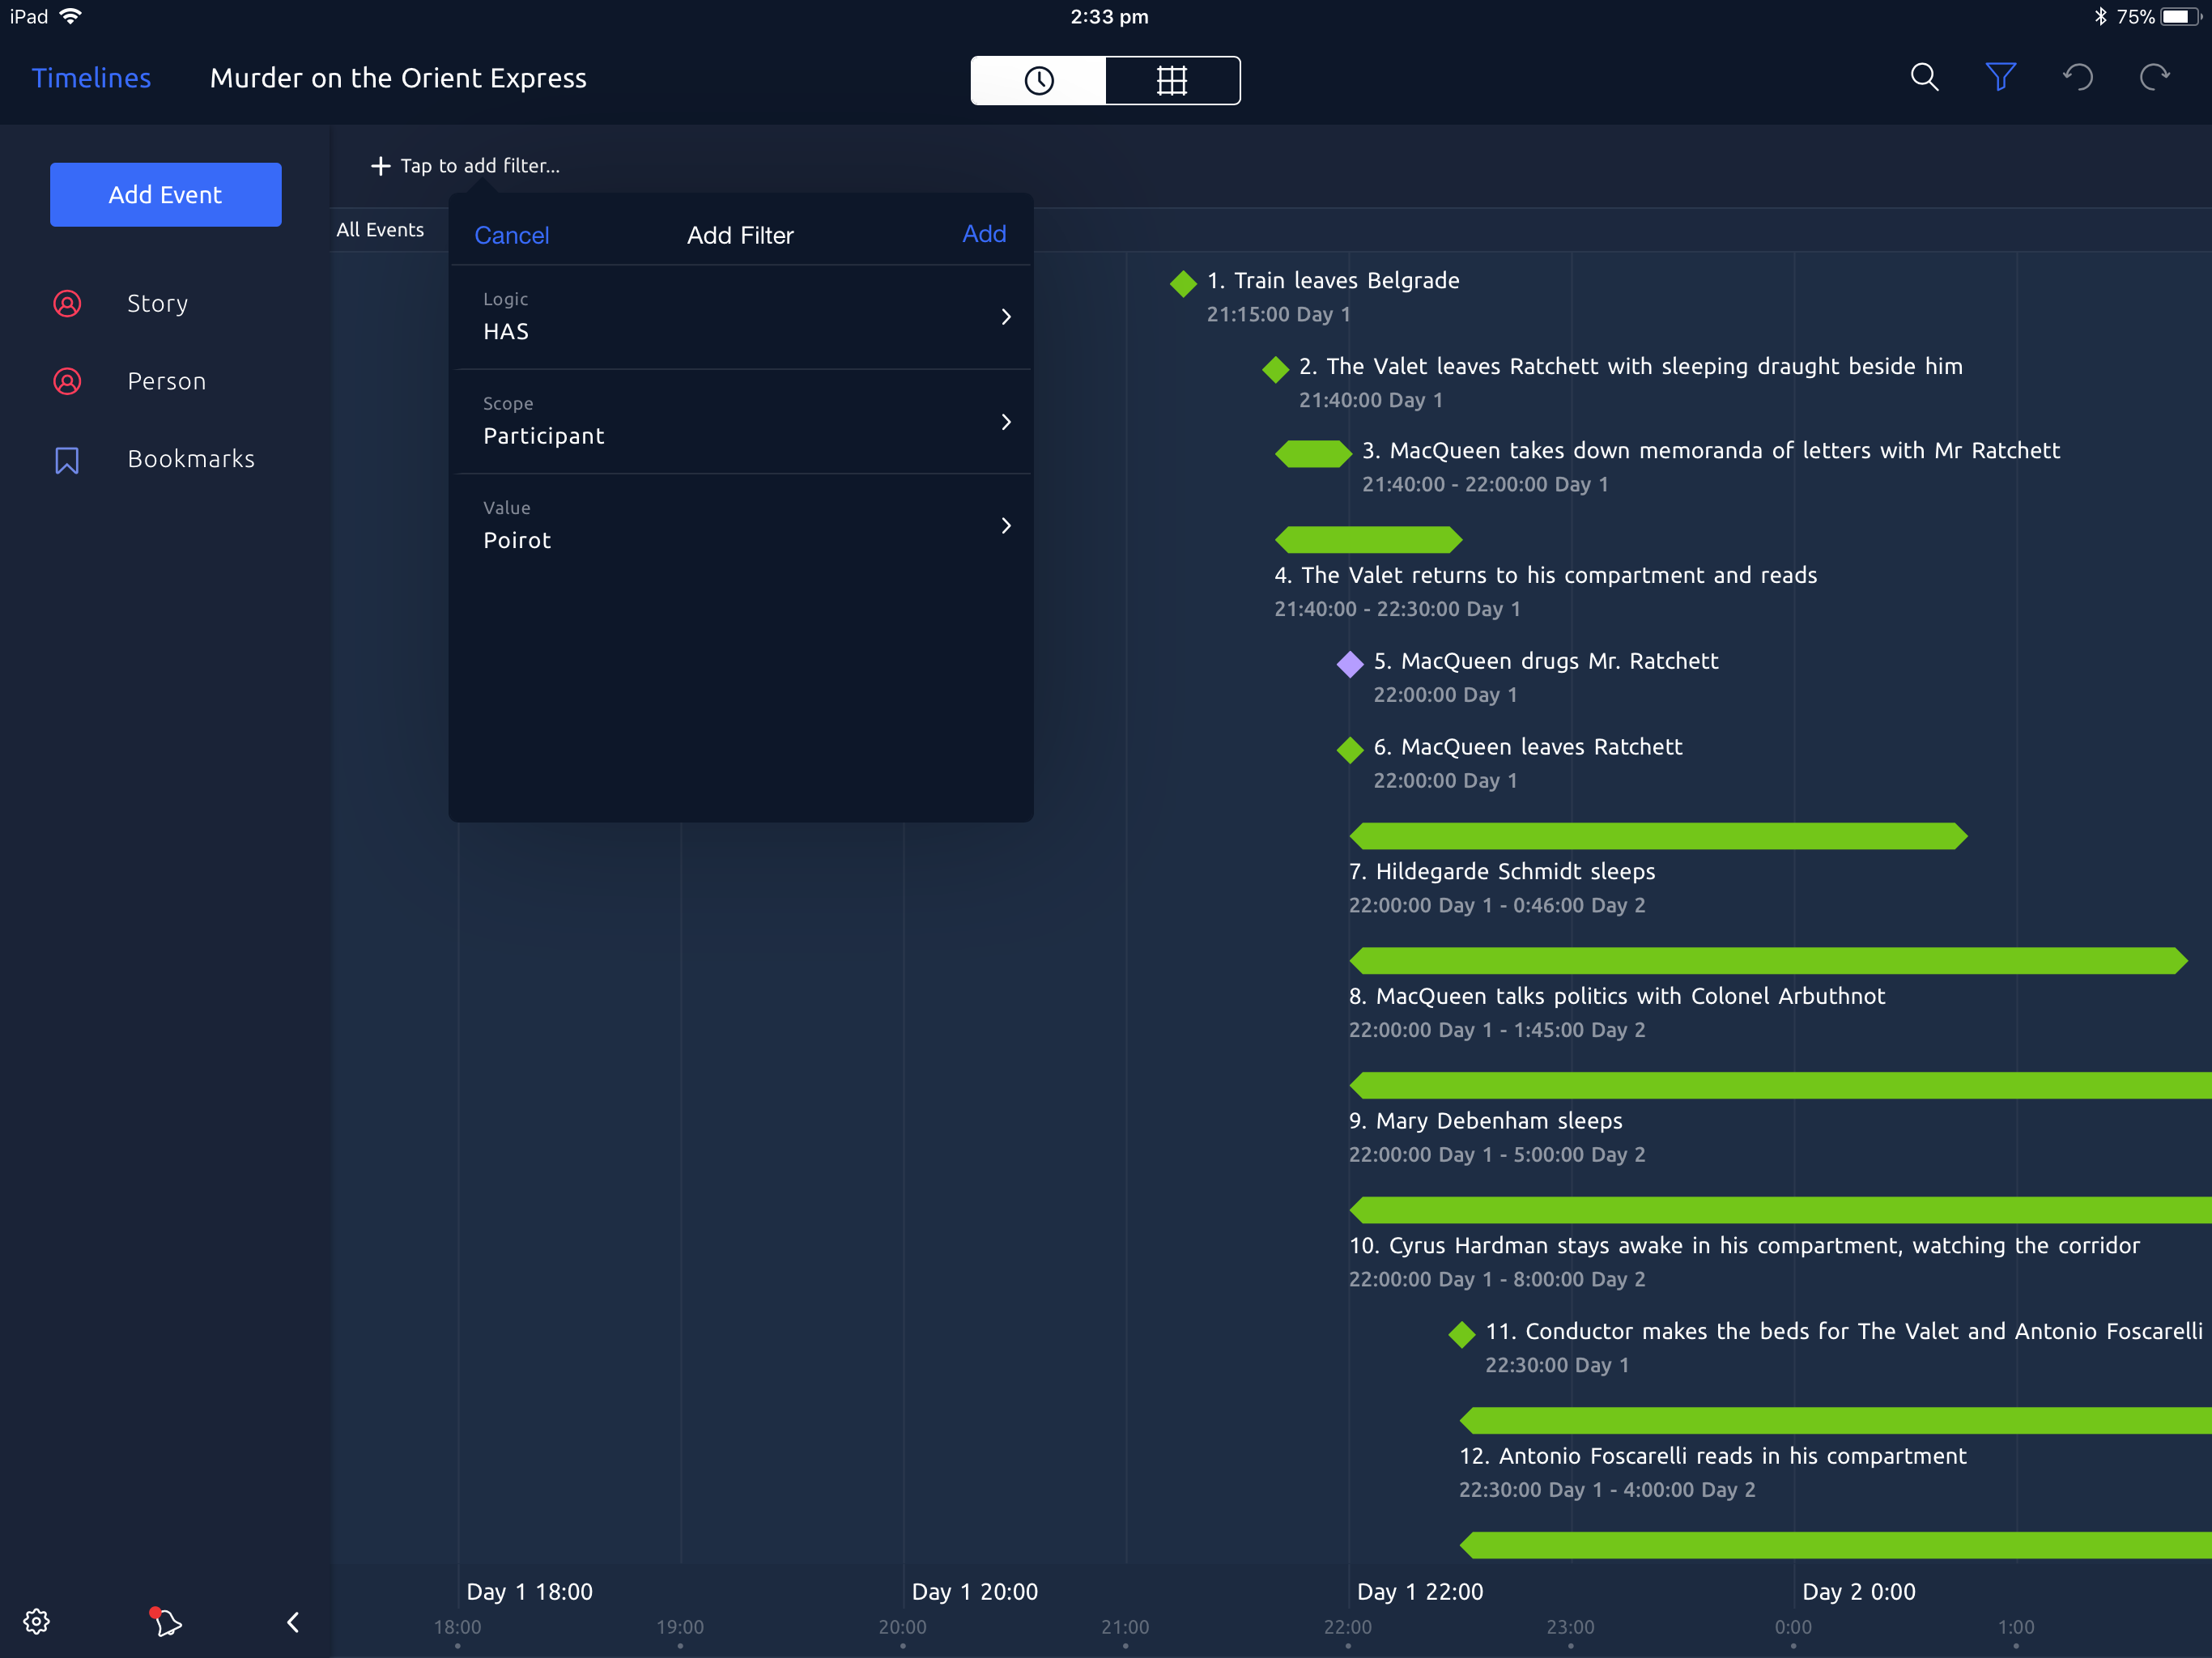Screen dimensions: 2212x1658
Task: Open Person in the sidebar
Action: [x=166, y=381]
